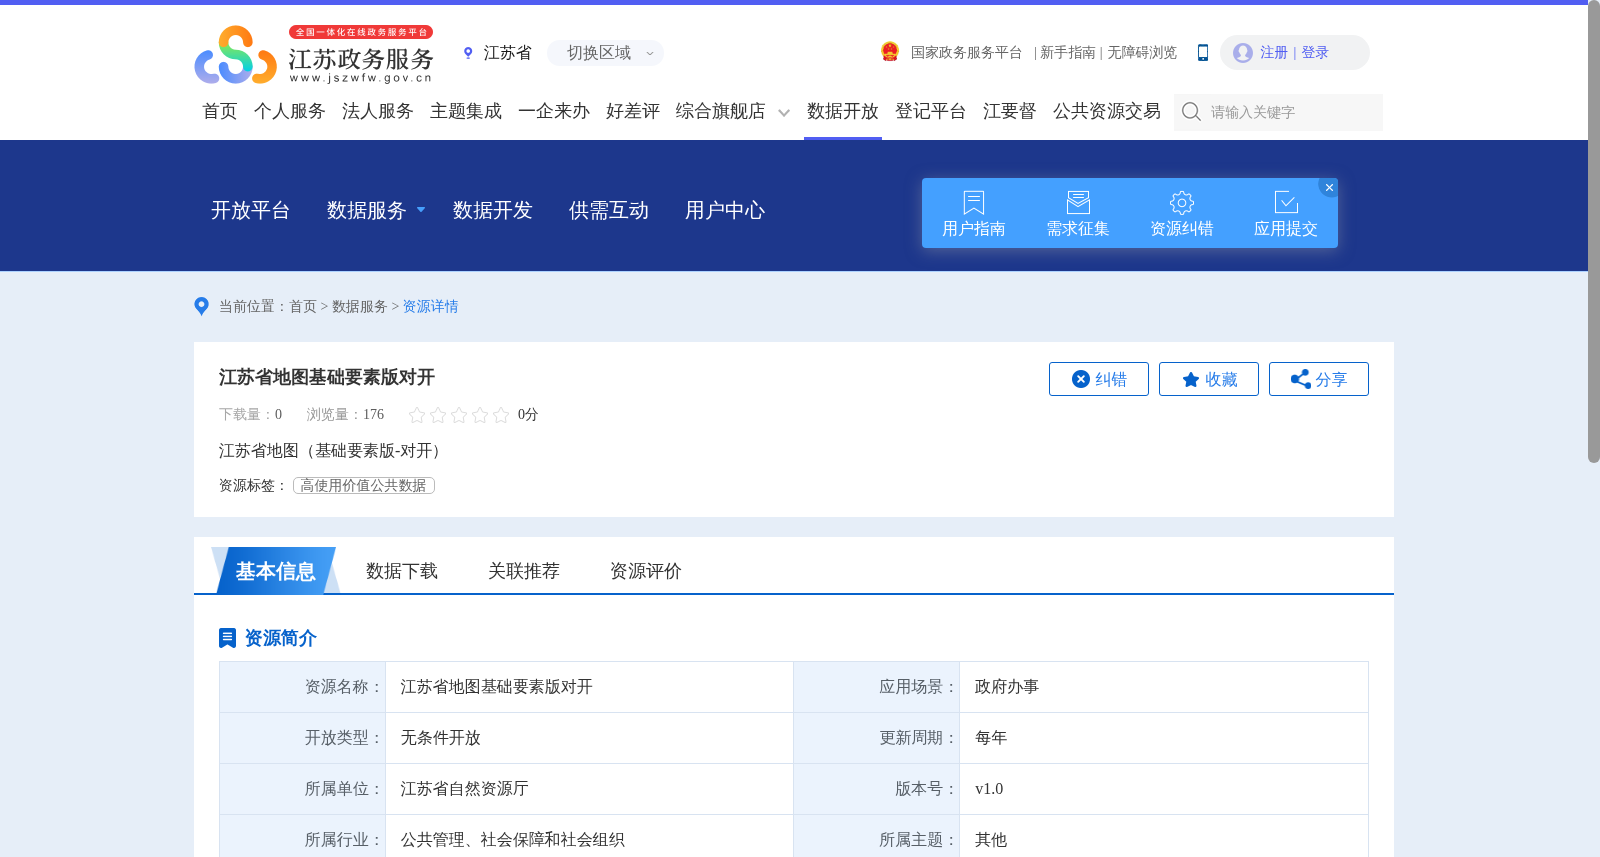Open 供需互动 in the blue banner
This screenshot has width=1600, height=857.
[609, 210]
